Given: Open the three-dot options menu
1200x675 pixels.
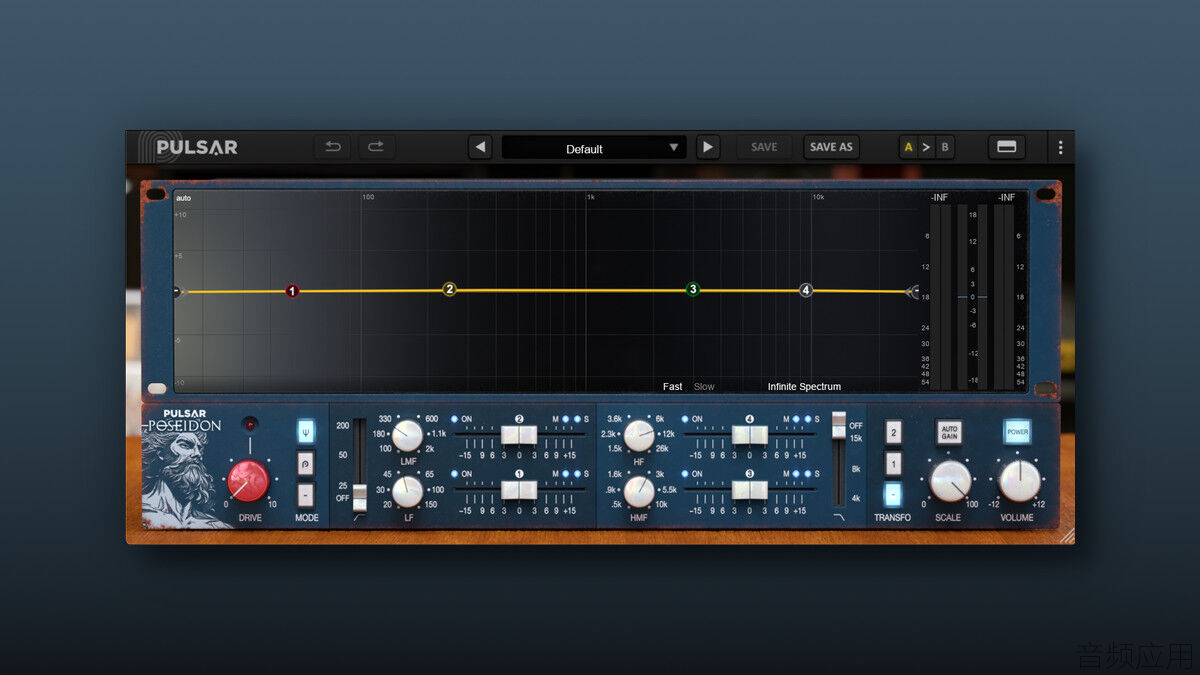Looking at the screenshot, I should (1061, 147).
